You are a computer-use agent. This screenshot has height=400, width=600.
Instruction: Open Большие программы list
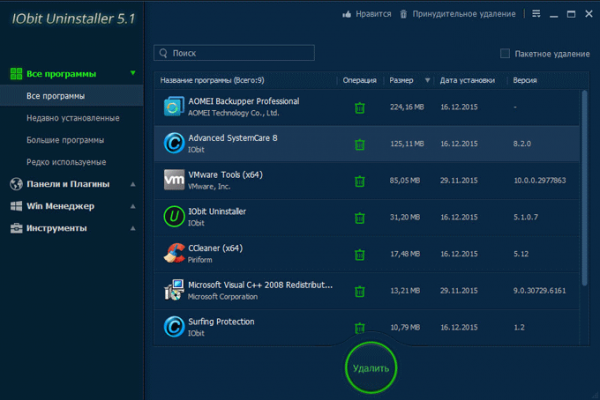tap(65, 140)
